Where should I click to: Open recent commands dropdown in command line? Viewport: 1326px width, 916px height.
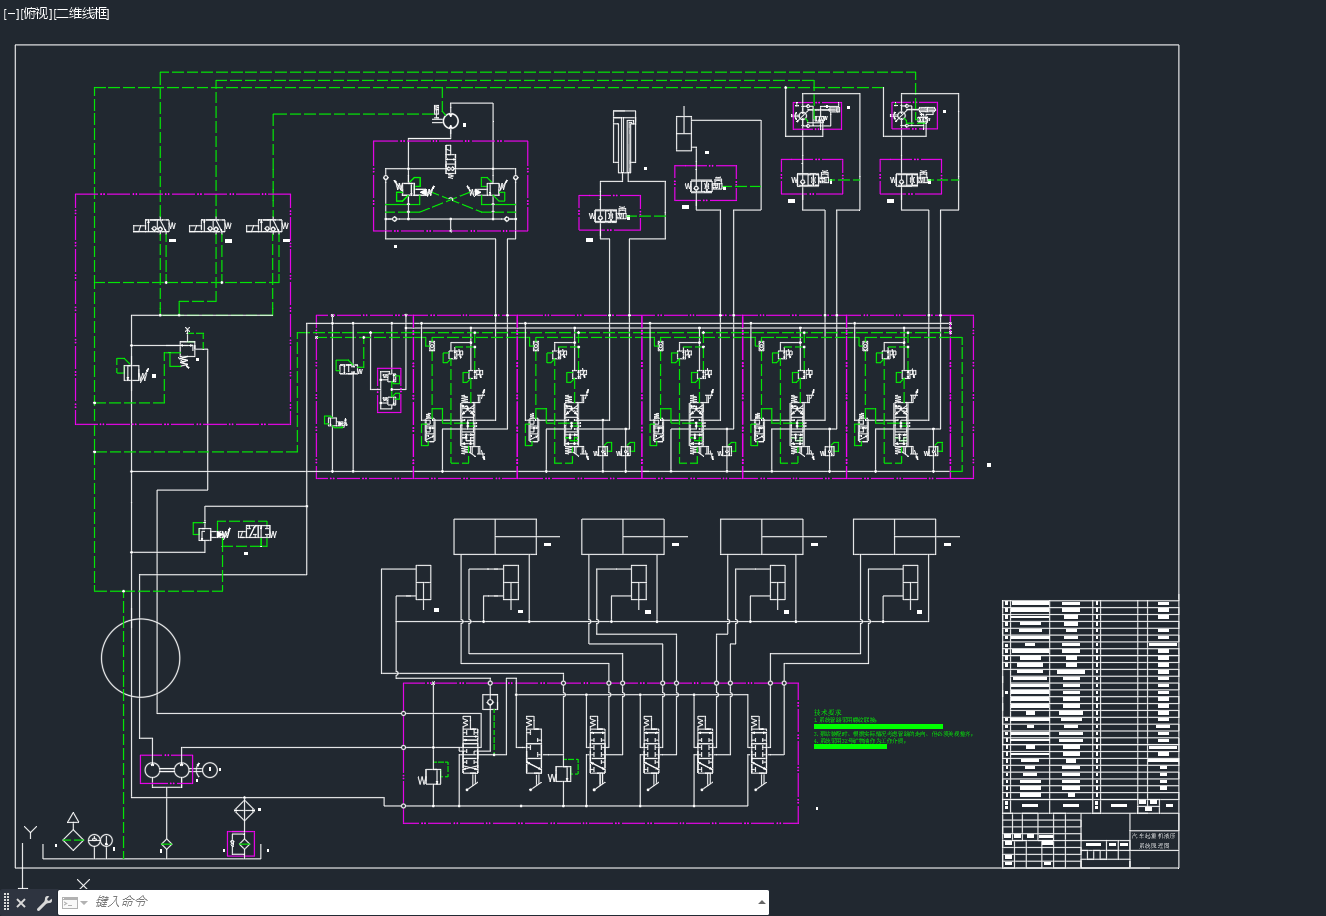pos(73,903)
